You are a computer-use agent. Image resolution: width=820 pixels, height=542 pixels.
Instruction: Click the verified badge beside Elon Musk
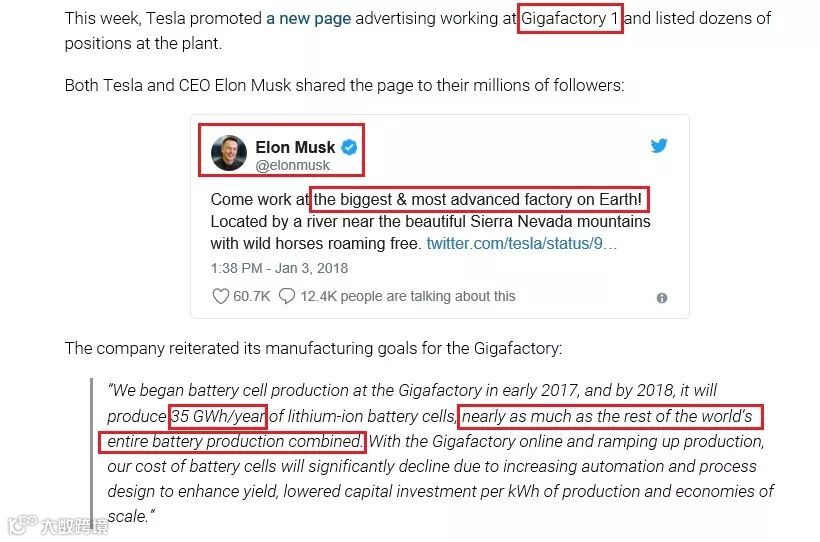click(350, 147)
